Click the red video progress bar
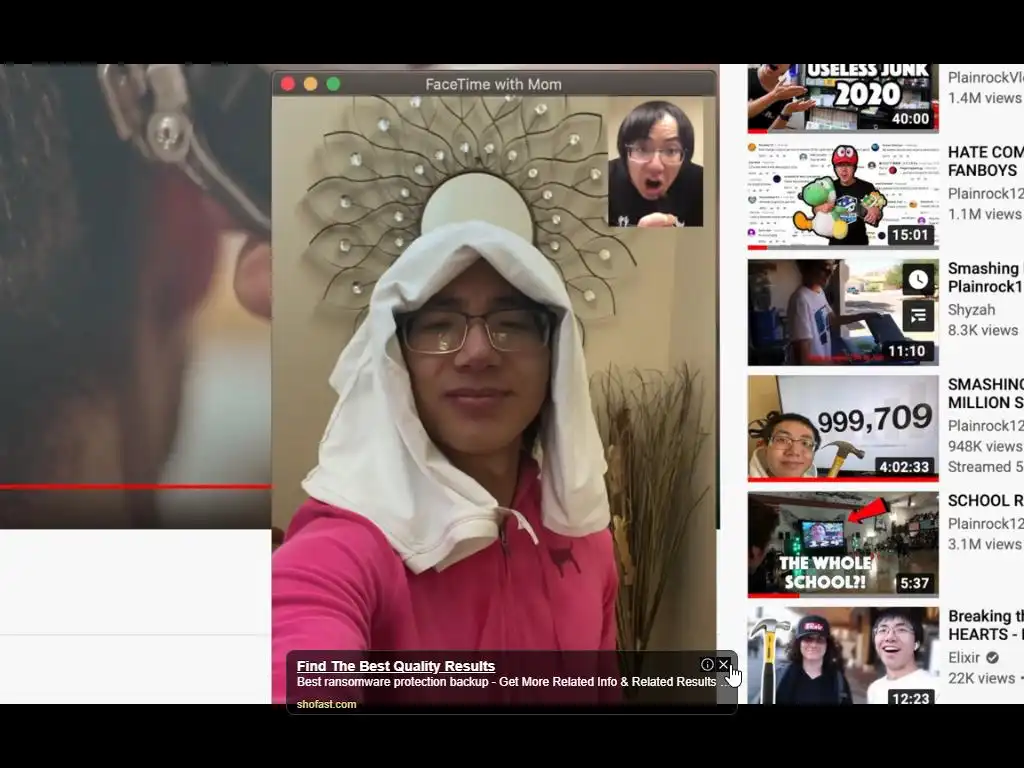The width and height of the screenshot is (1024, 768). 135,487
